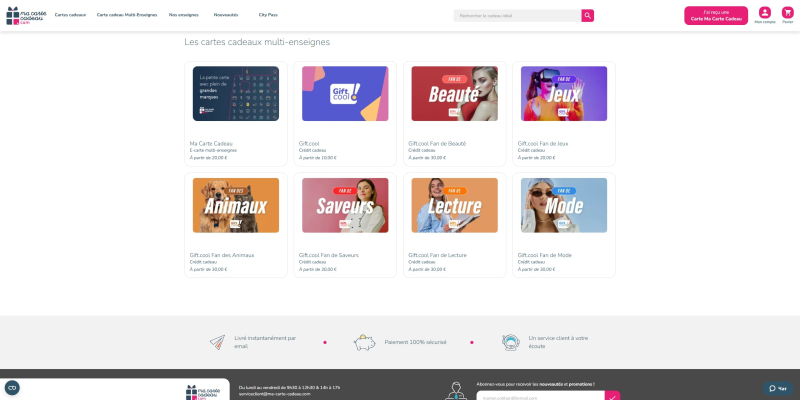Viewport: 800px width, 400px height.
Task: Open the Gift.cool card image
Action: 345,93
